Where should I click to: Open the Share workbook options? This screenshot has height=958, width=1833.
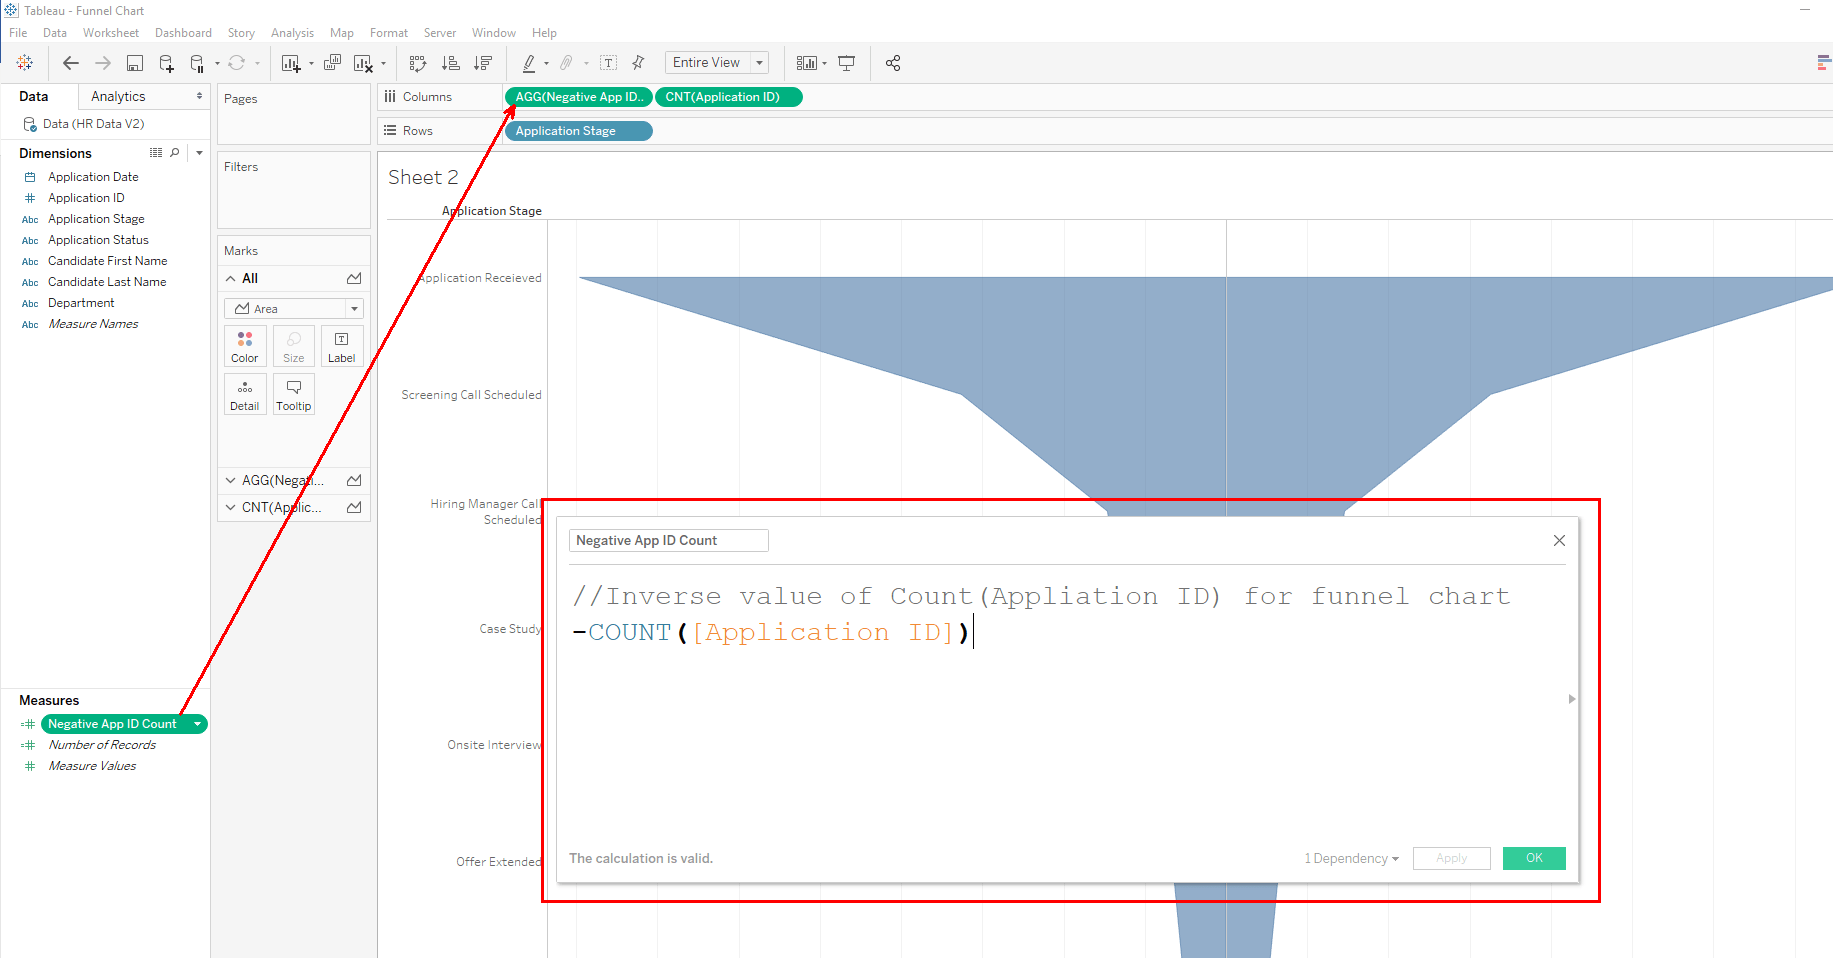point(893,62)
